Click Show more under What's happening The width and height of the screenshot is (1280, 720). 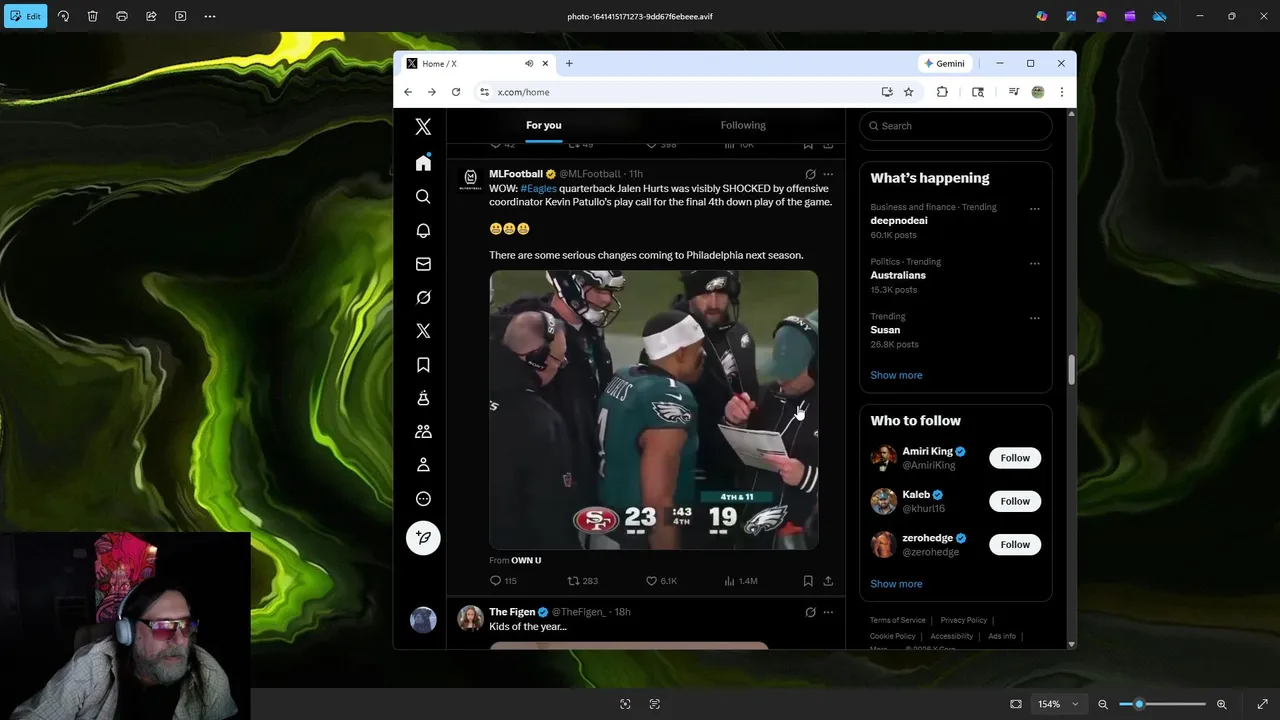[x=896, y=375]
